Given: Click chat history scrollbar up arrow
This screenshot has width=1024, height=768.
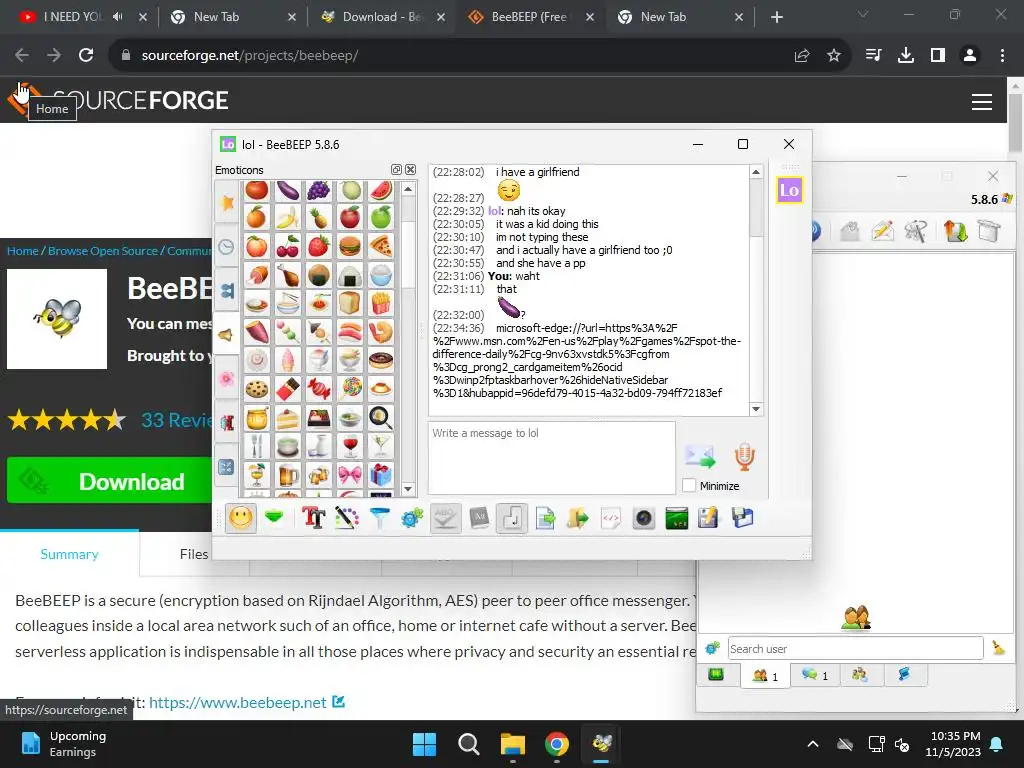Looking at the screenshot, I should pos(756,172).
